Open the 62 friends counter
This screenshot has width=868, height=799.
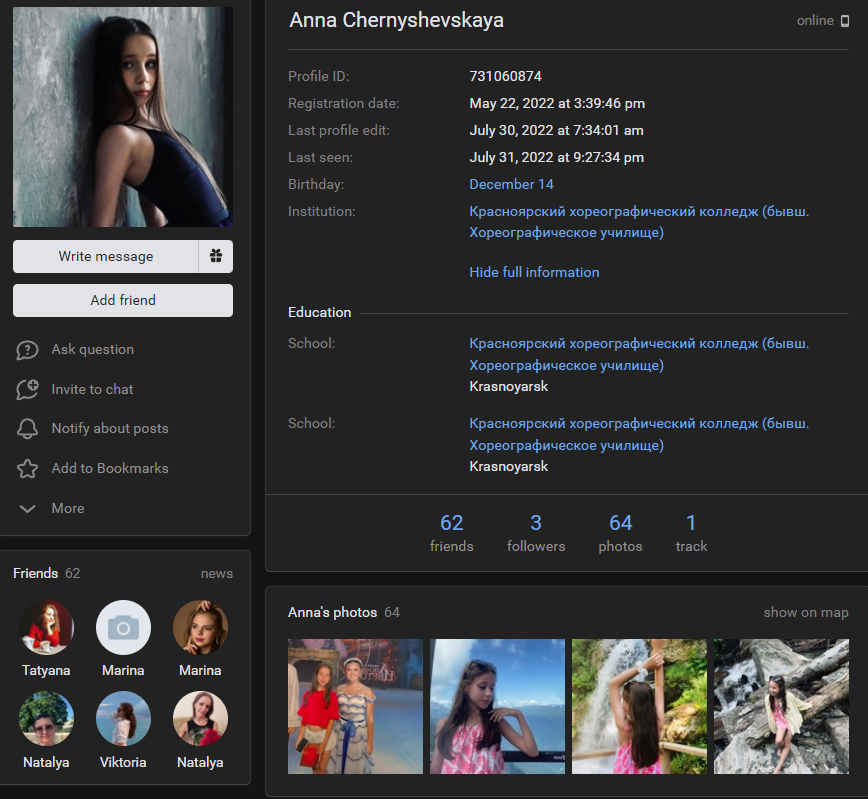tap(452, 532)
